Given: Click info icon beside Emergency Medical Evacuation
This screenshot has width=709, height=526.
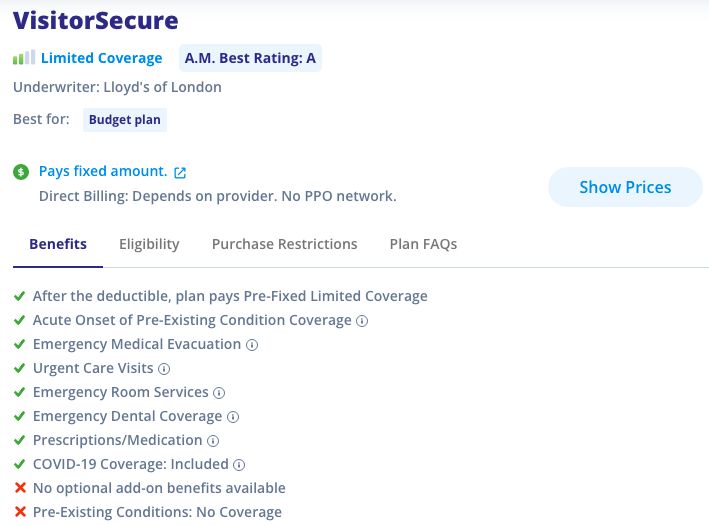Looking at the screenshot, I should pyautogui.click(x=252, y=345).
